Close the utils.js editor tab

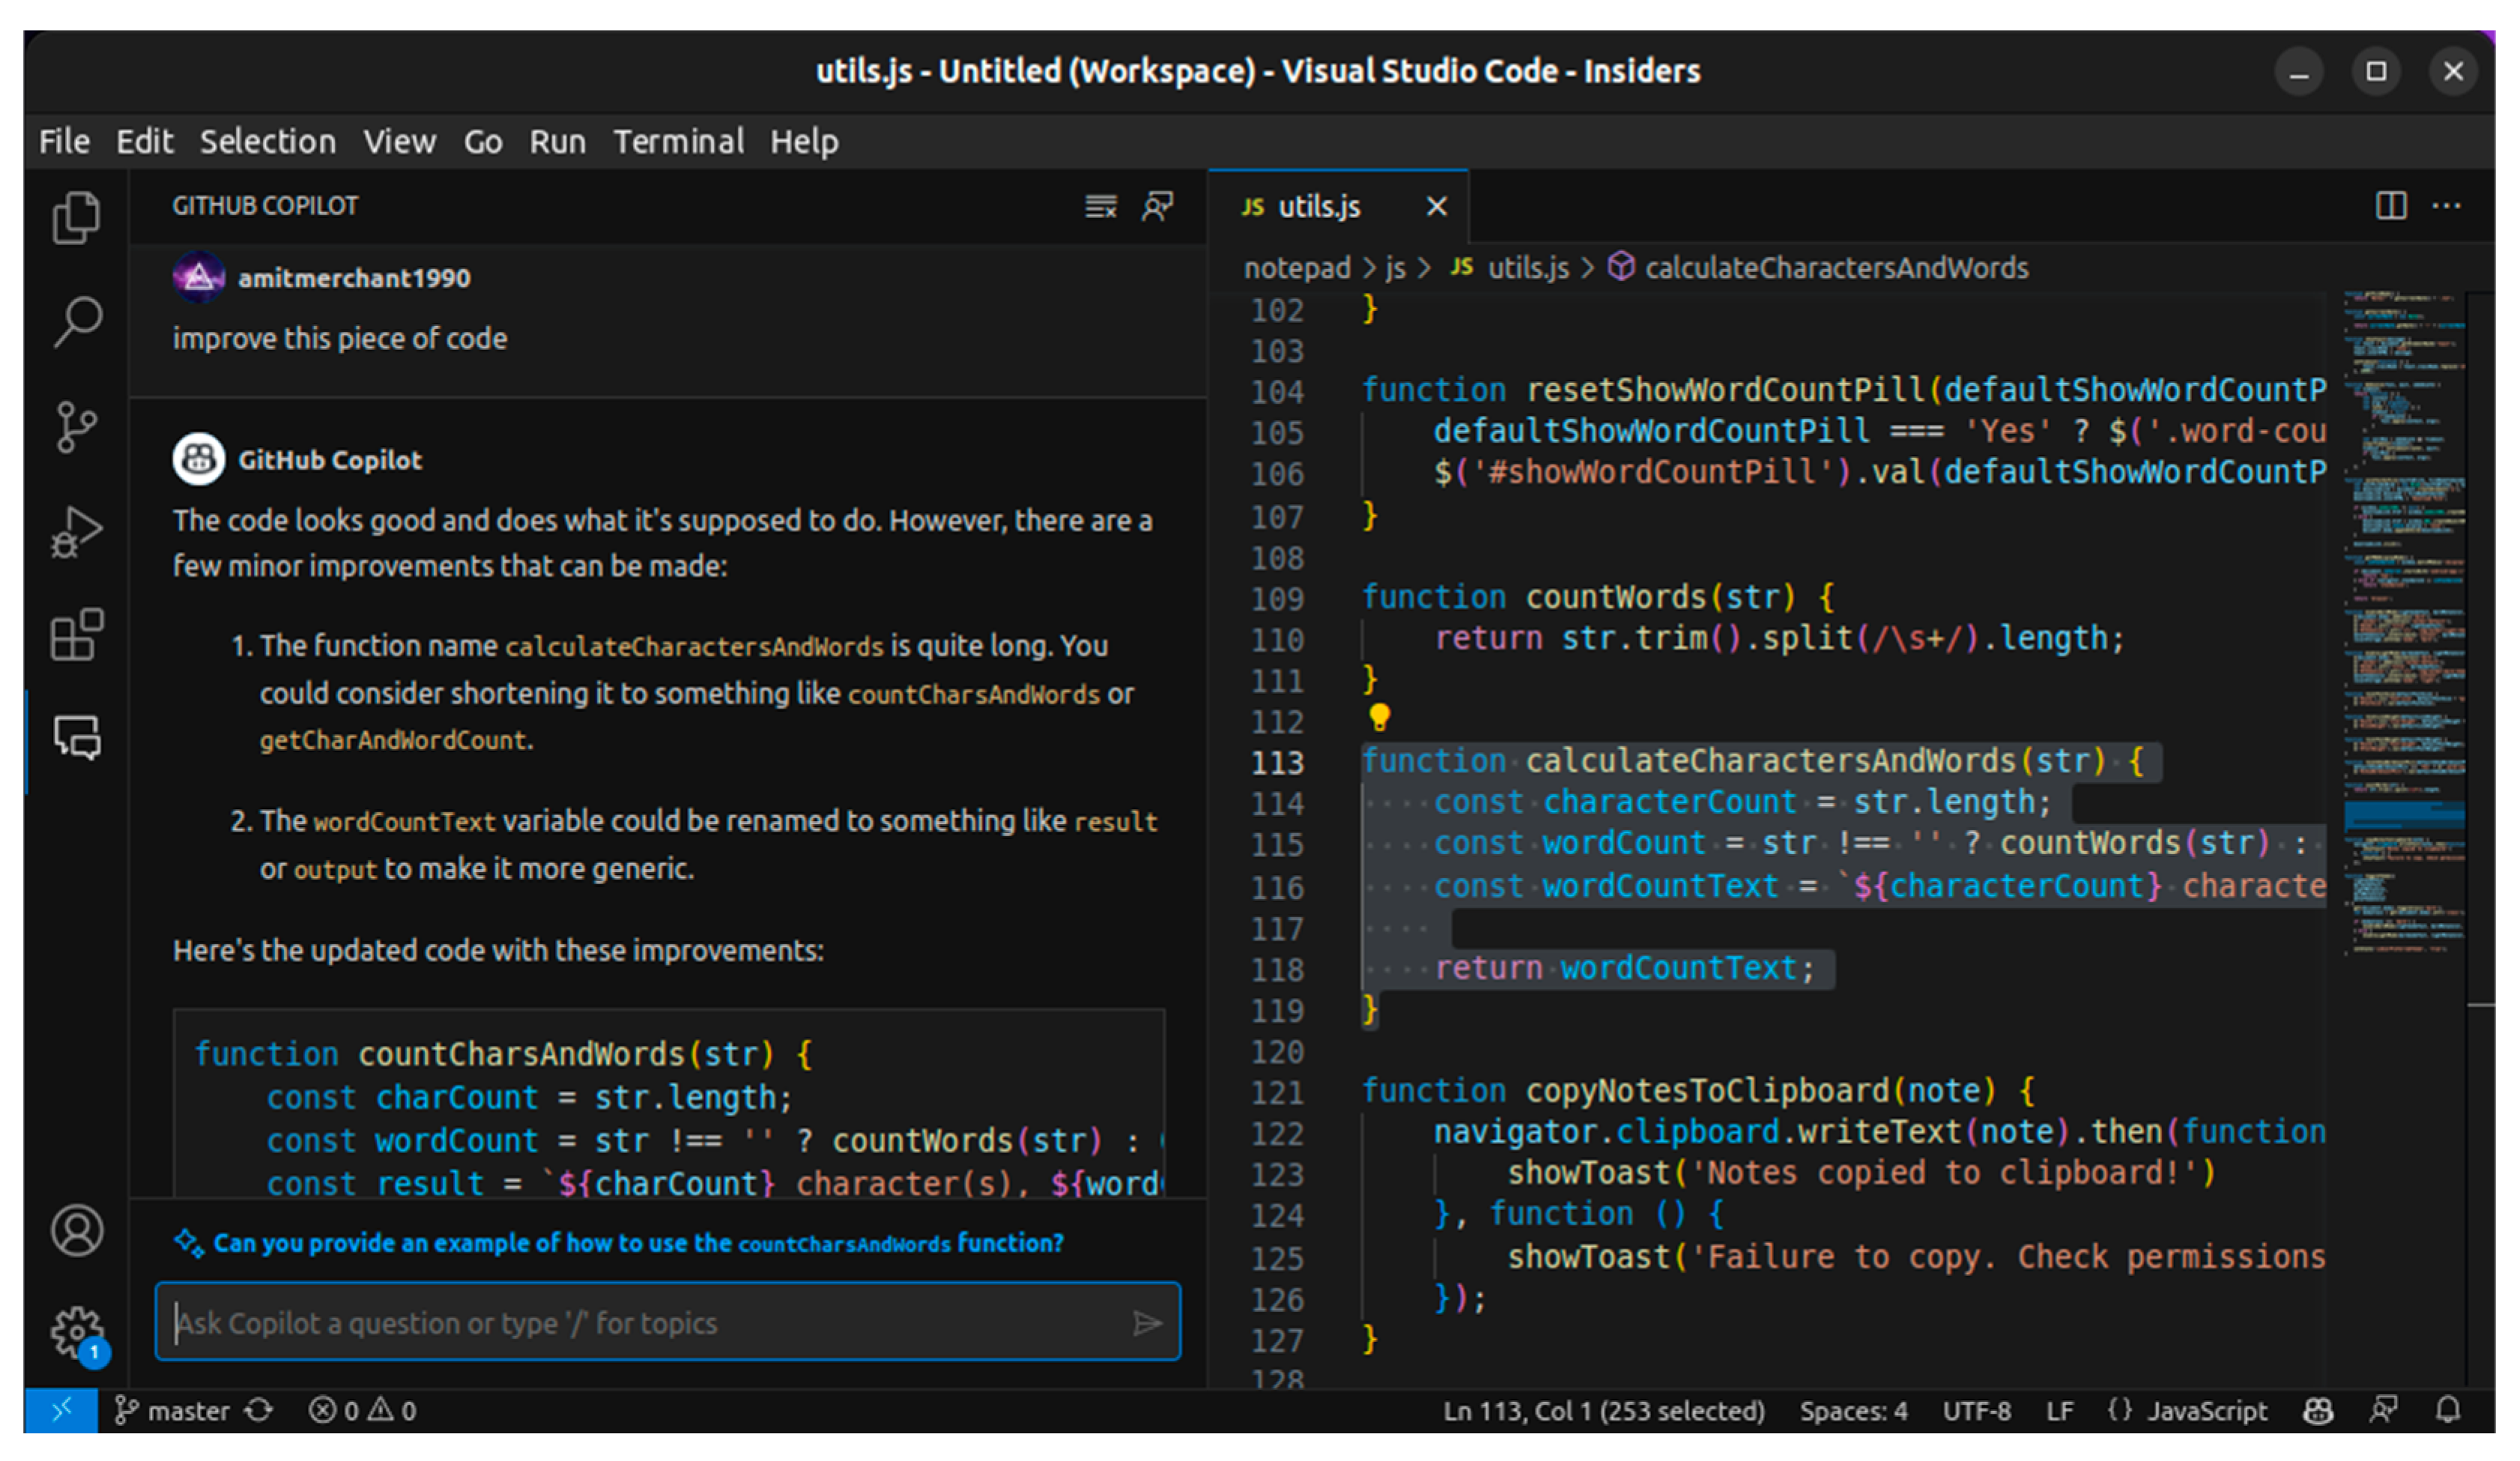[1436, 207]
